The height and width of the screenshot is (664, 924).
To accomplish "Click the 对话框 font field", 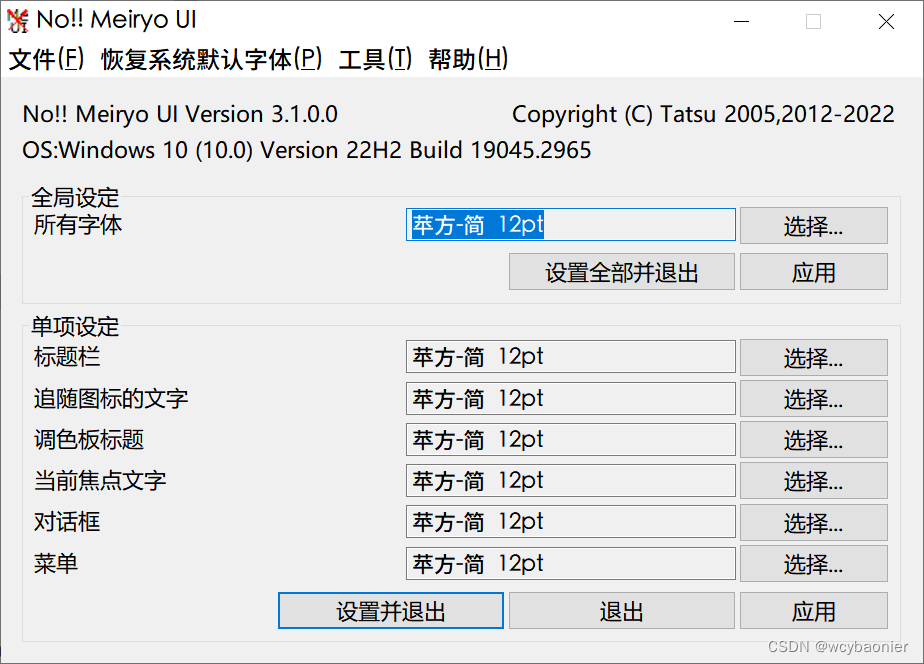I will point(570,521).
